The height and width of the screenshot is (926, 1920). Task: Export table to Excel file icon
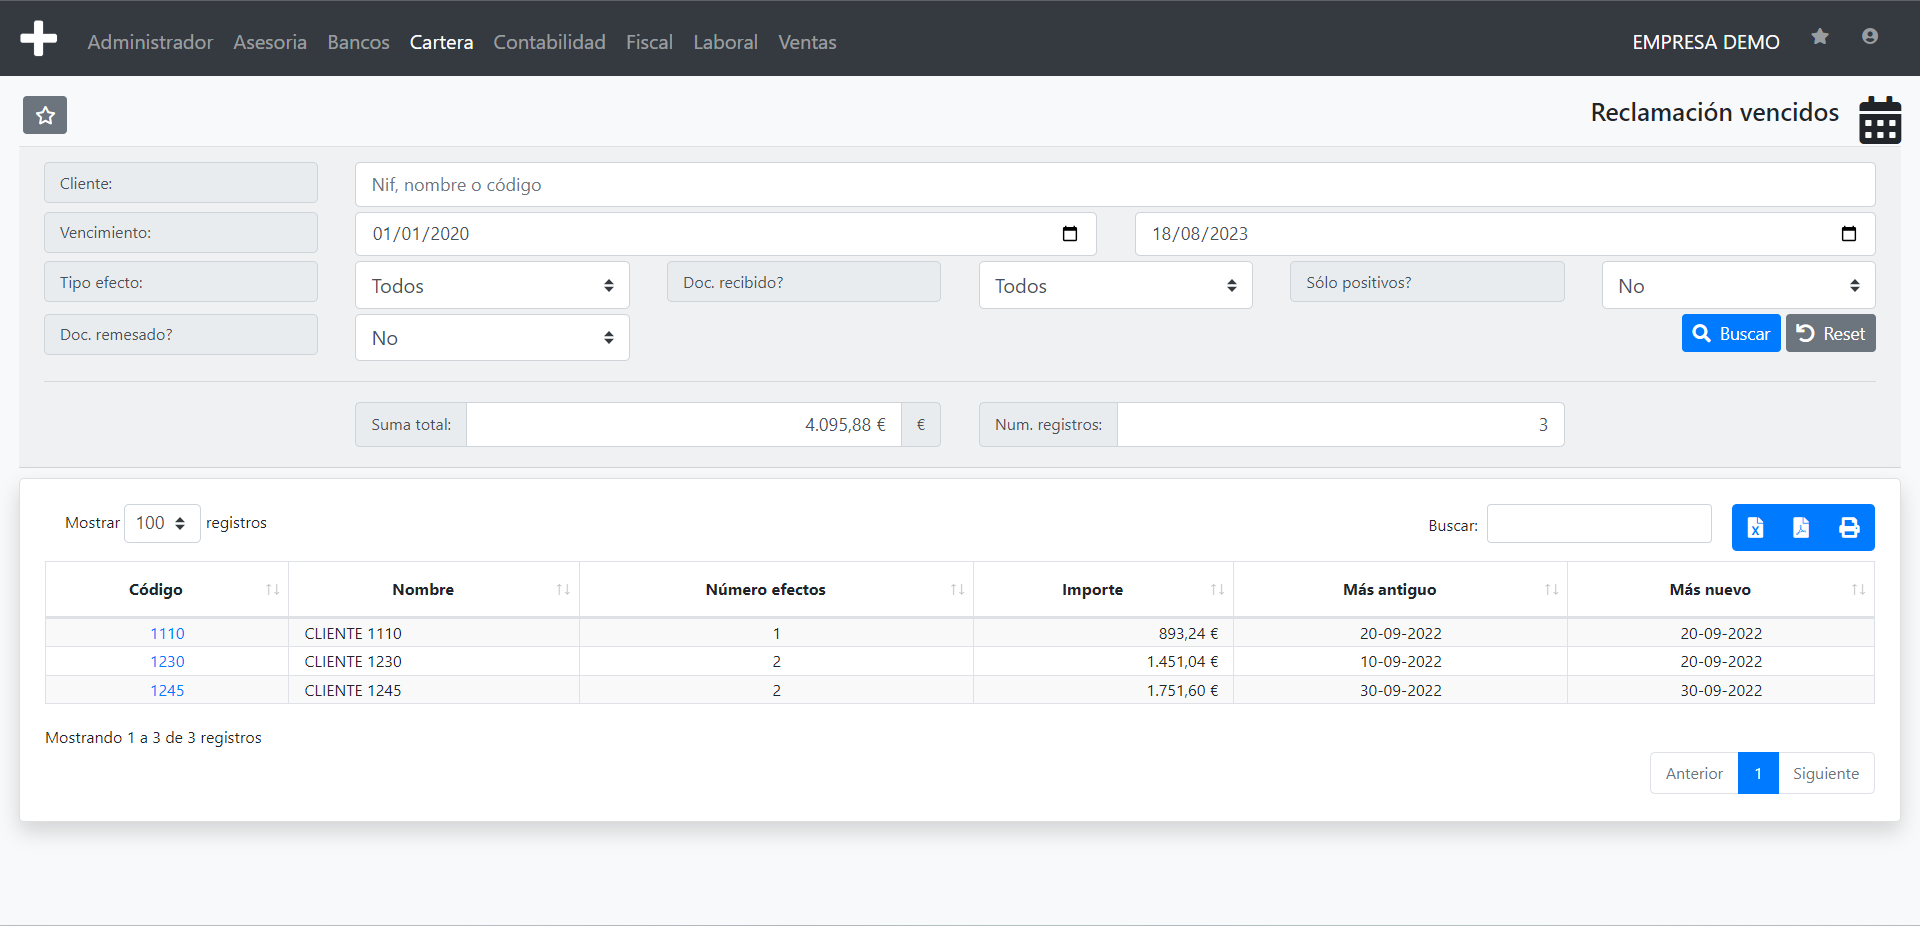[x=1755, y=527]
